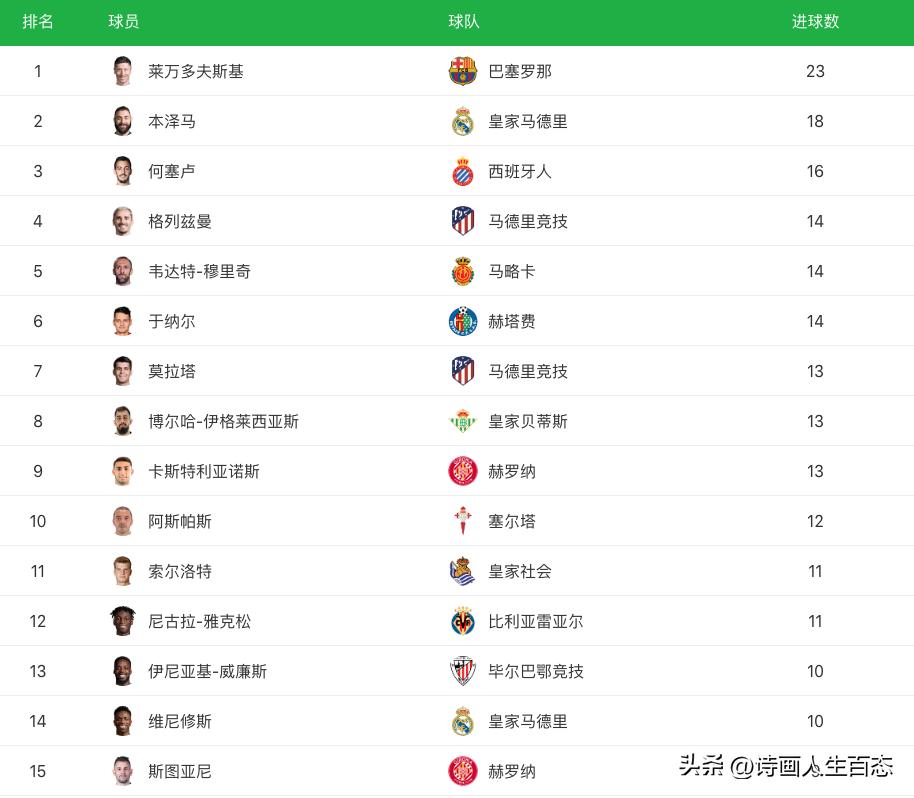Viewport: 914px width, 798px height.
Task: Click the Athletic Bilbao (毕尔巴鄂竞技) crest icon
Action: coord(463,671)
